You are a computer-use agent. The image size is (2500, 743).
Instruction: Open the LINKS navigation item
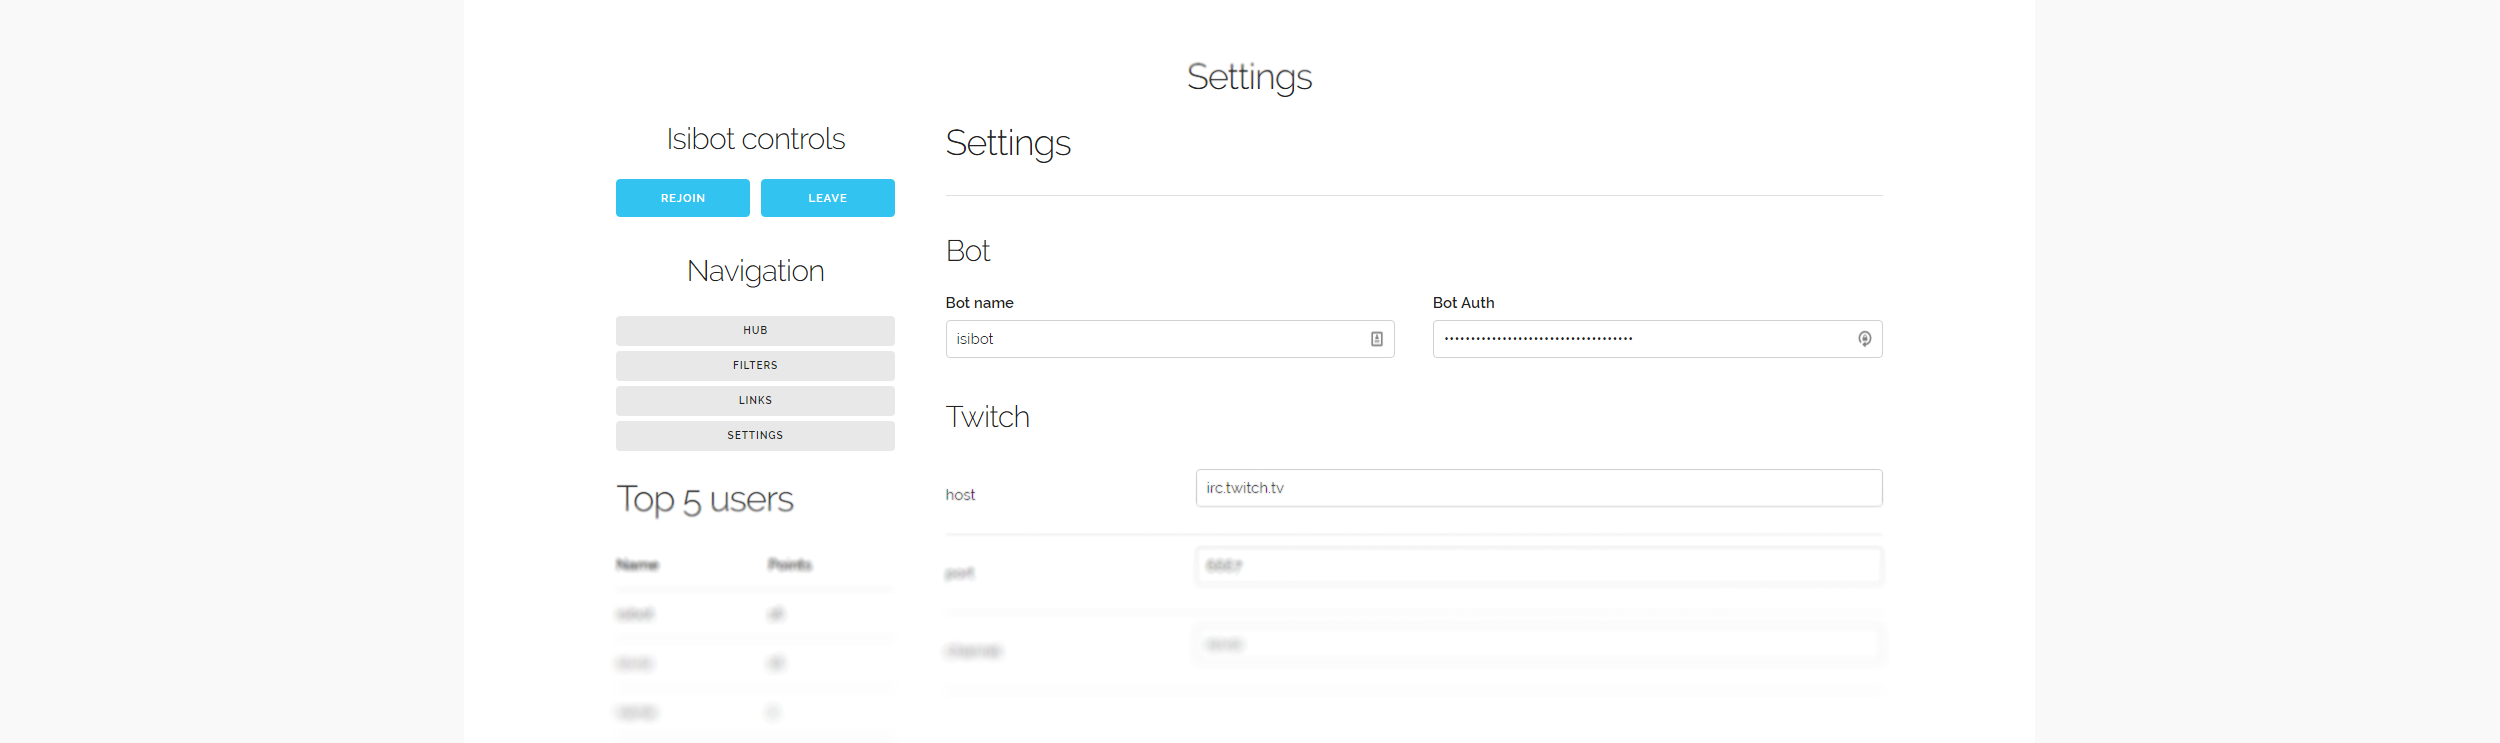coord(755,401)
